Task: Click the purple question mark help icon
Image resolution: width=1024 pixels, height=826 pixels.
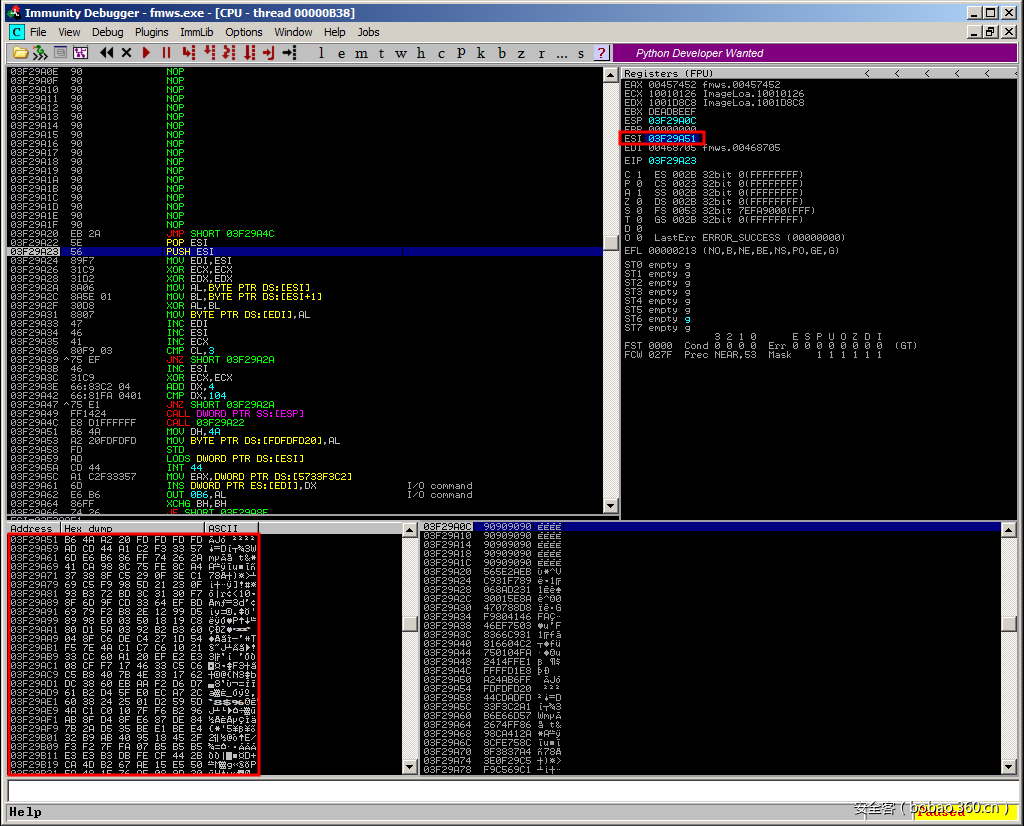Action: [x=600, y=53]
